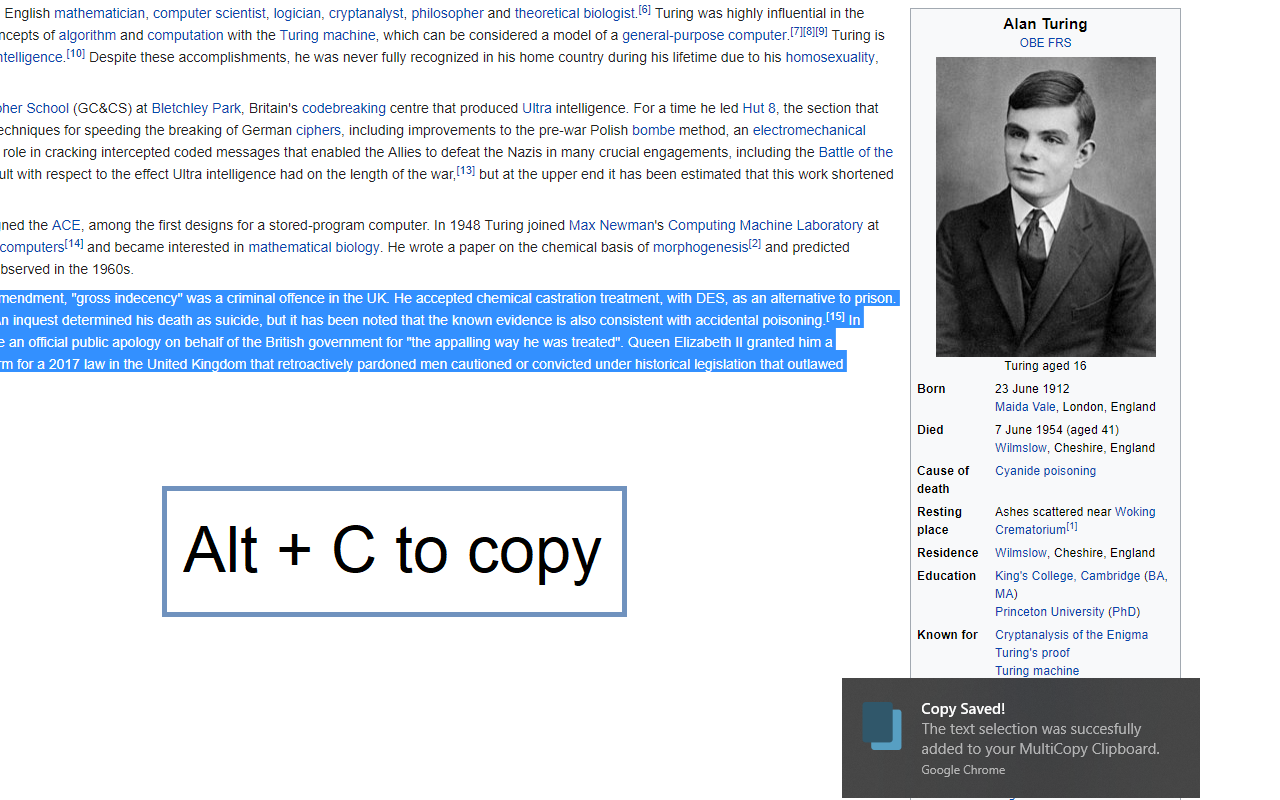Go to 'Turing machine' article link
Viewport: 1280px width, 800px height.
[327, 35]
